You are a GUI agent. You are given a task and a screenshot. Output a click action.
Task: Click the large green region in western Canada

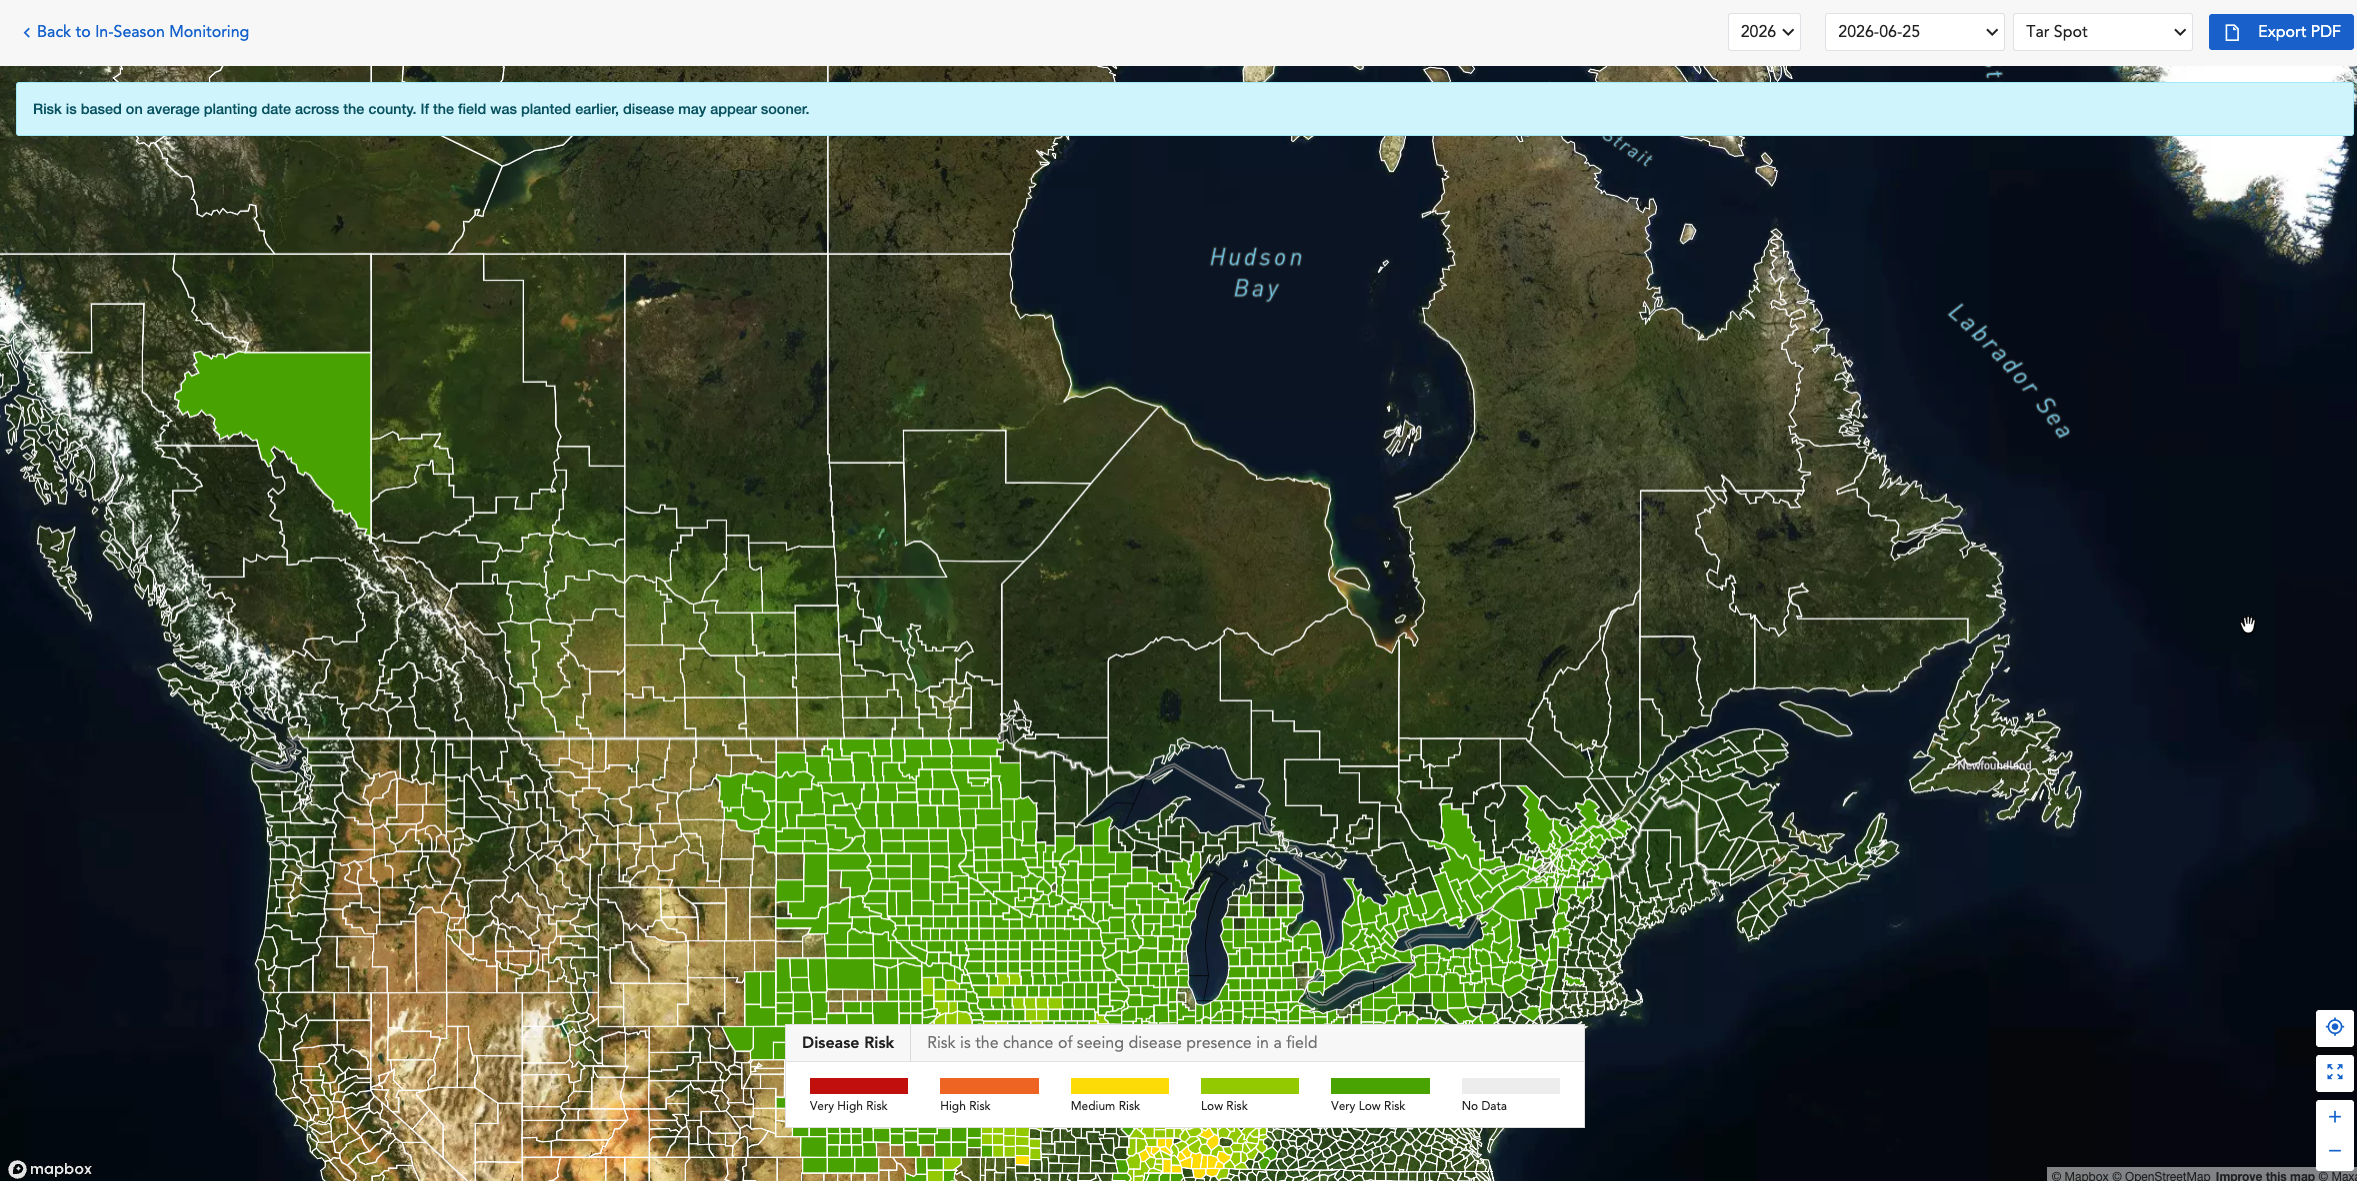(x=300, y=410)
